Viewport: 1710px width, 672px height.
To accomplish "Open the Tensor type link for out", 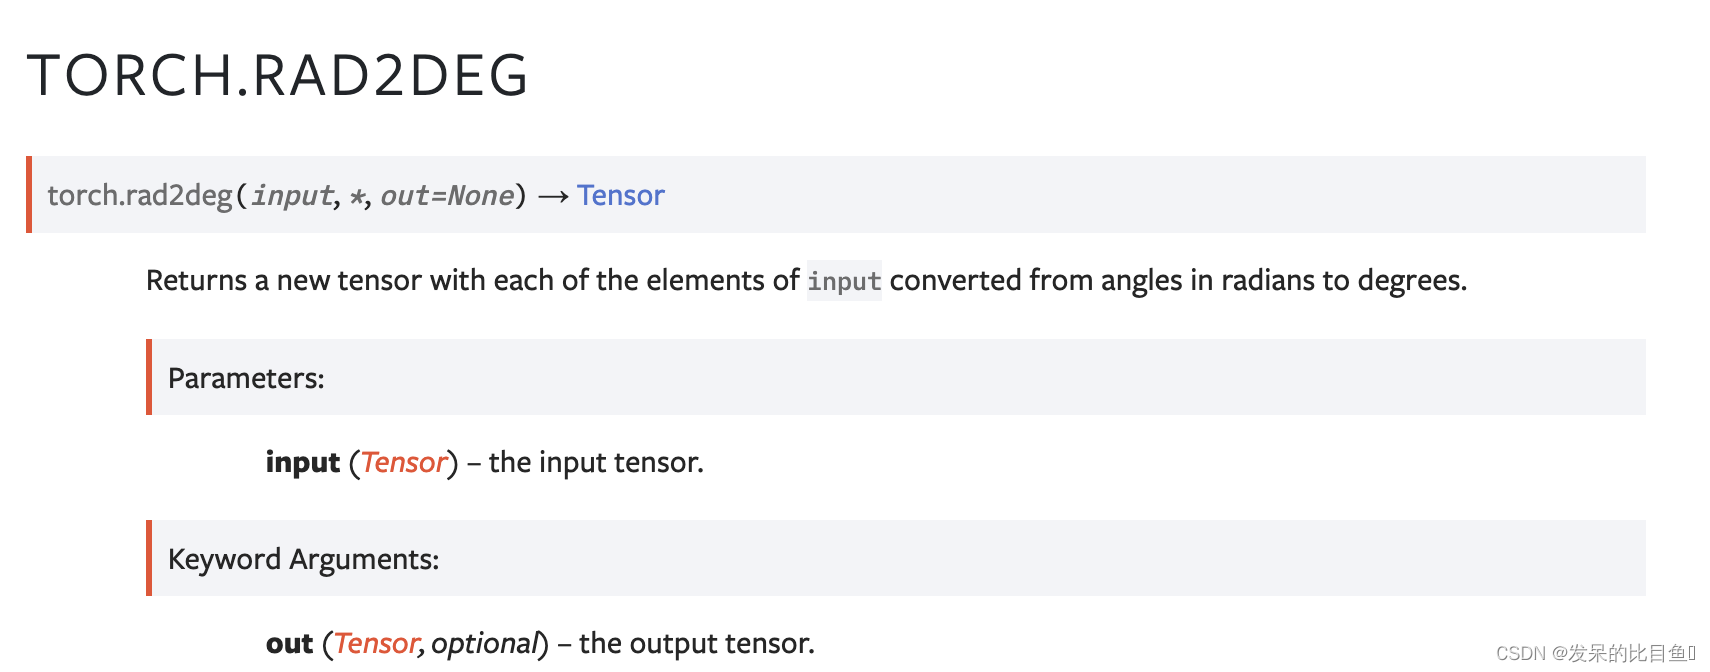I will 375,643.
